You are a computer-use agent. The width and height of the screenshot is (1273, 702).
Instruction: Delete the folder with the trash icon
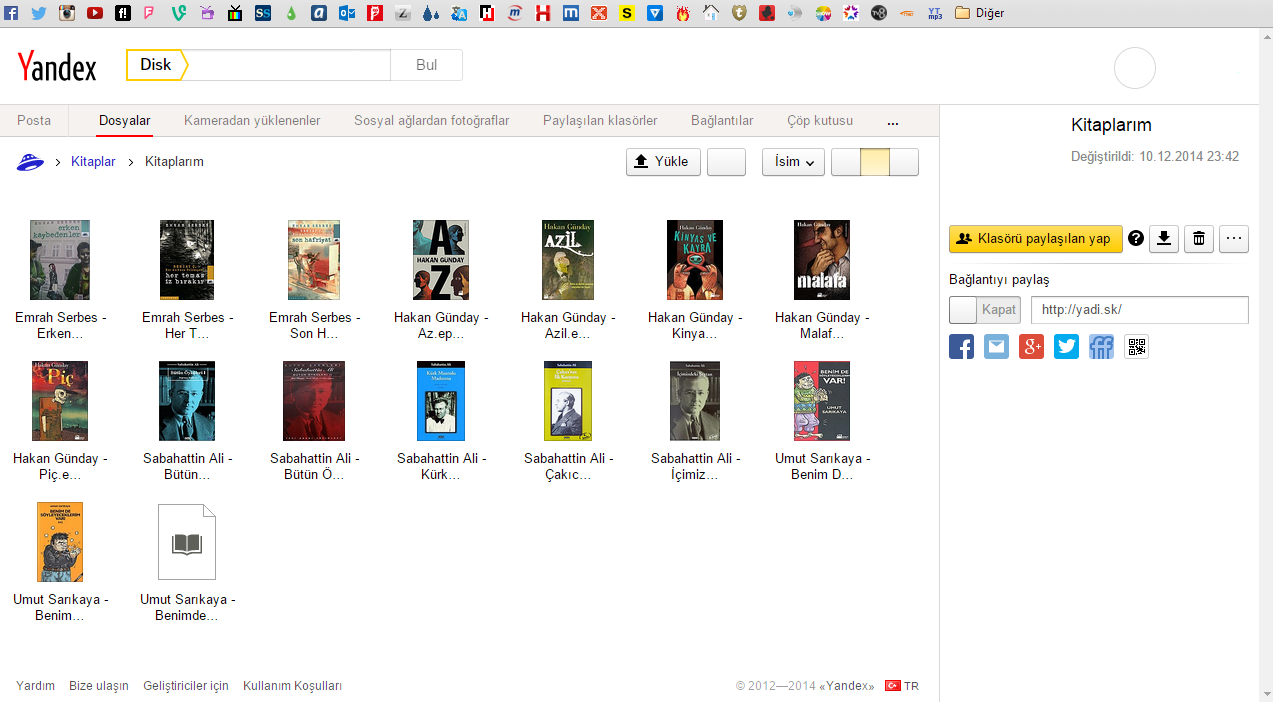point(1199,239)
